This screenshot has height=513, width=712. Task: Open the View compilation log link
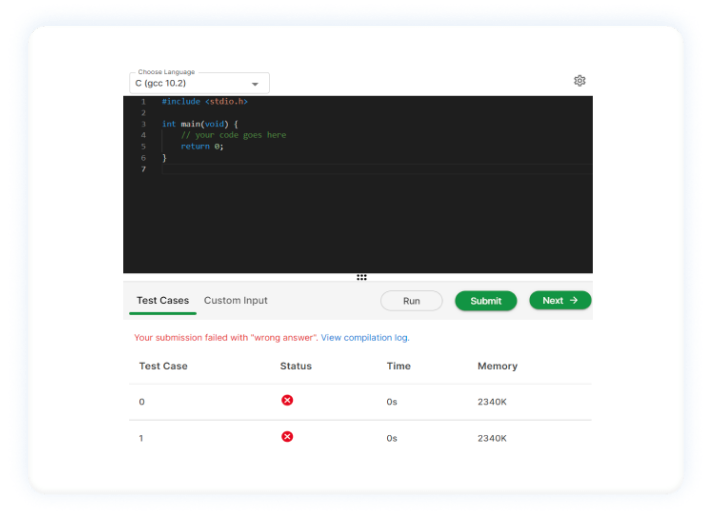coord(365,337)
